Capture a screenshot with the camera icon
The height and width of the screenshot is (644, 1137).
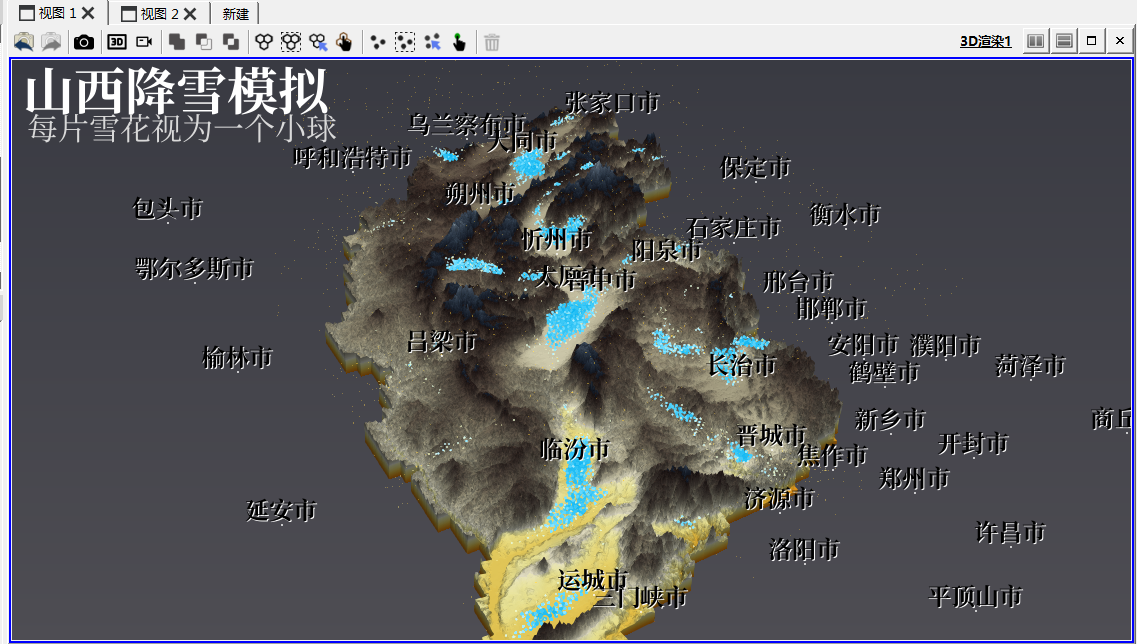pos(84,42)
